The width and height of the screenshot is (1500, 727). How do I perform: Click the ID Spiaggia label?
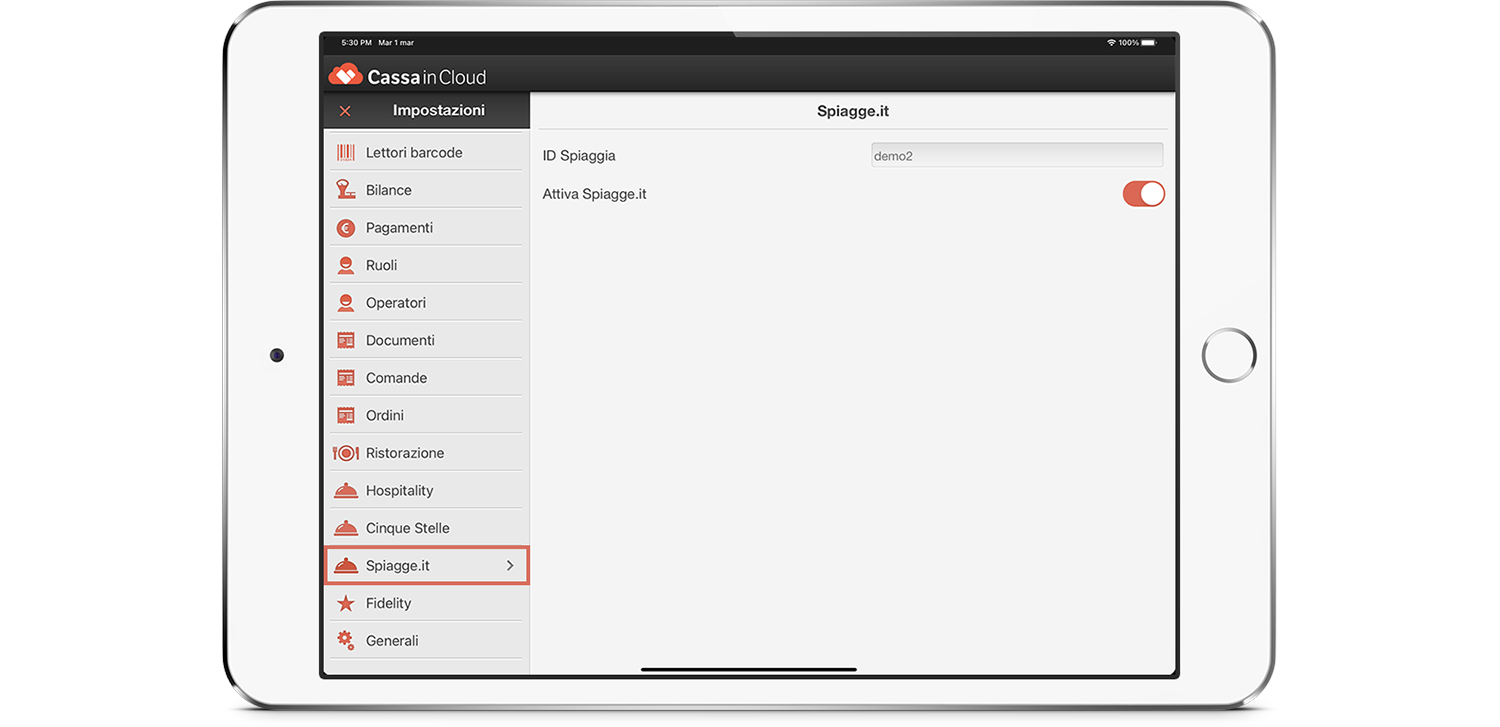(x=579, y=156)
